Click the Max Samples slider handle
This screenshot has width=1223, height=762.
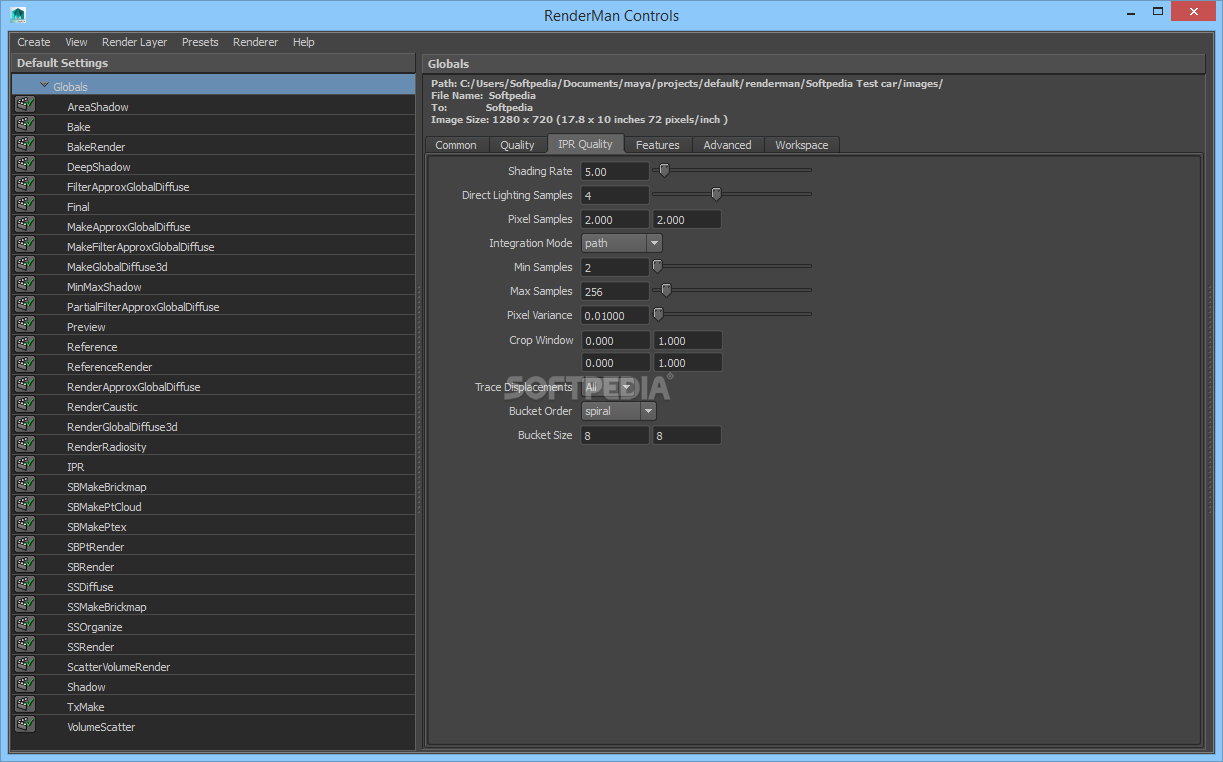pyautogui.click(x=666, y=290)
